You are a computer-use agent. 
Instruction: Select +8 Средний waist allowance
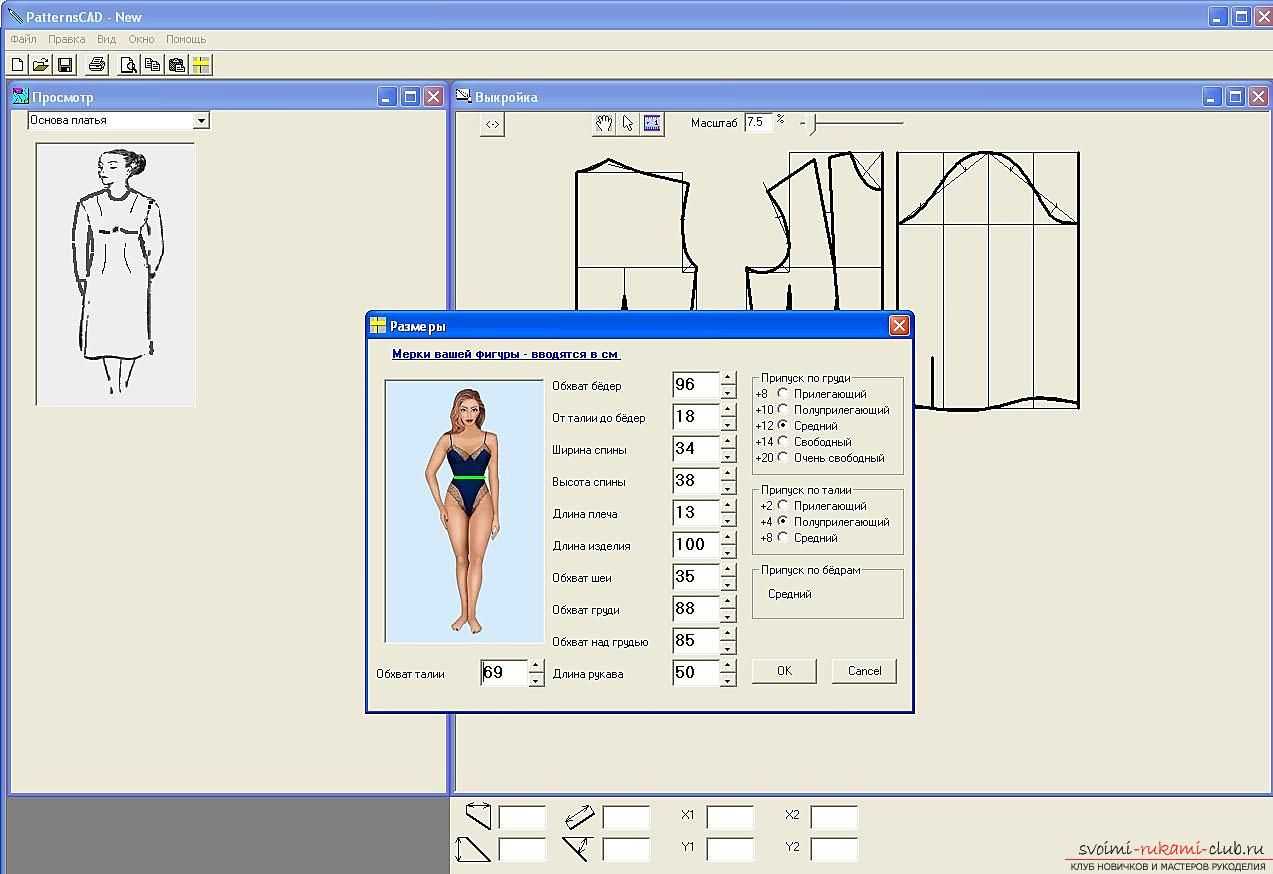point(783,538)
